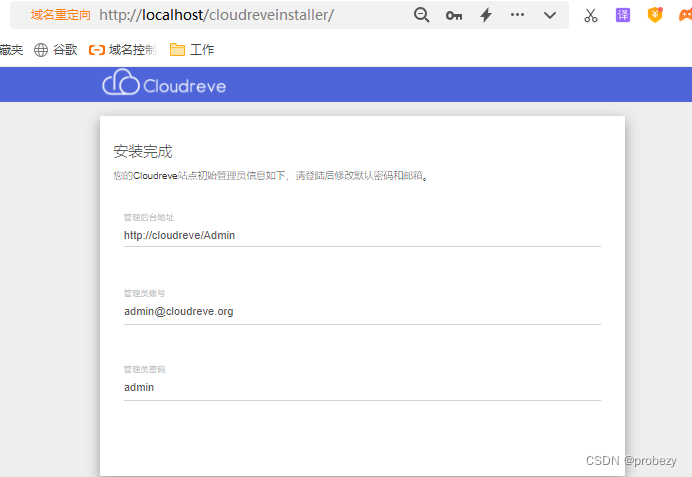Open the three-dots more options menu
This screenshot has height=477, width=692.
coord(517,15)
